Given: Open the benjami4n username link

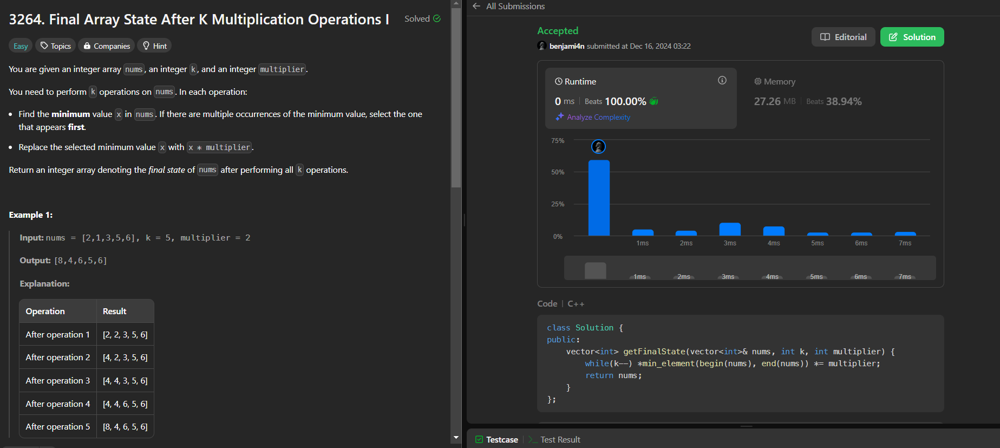Looking at the screenshot, I should click(569, 46).
